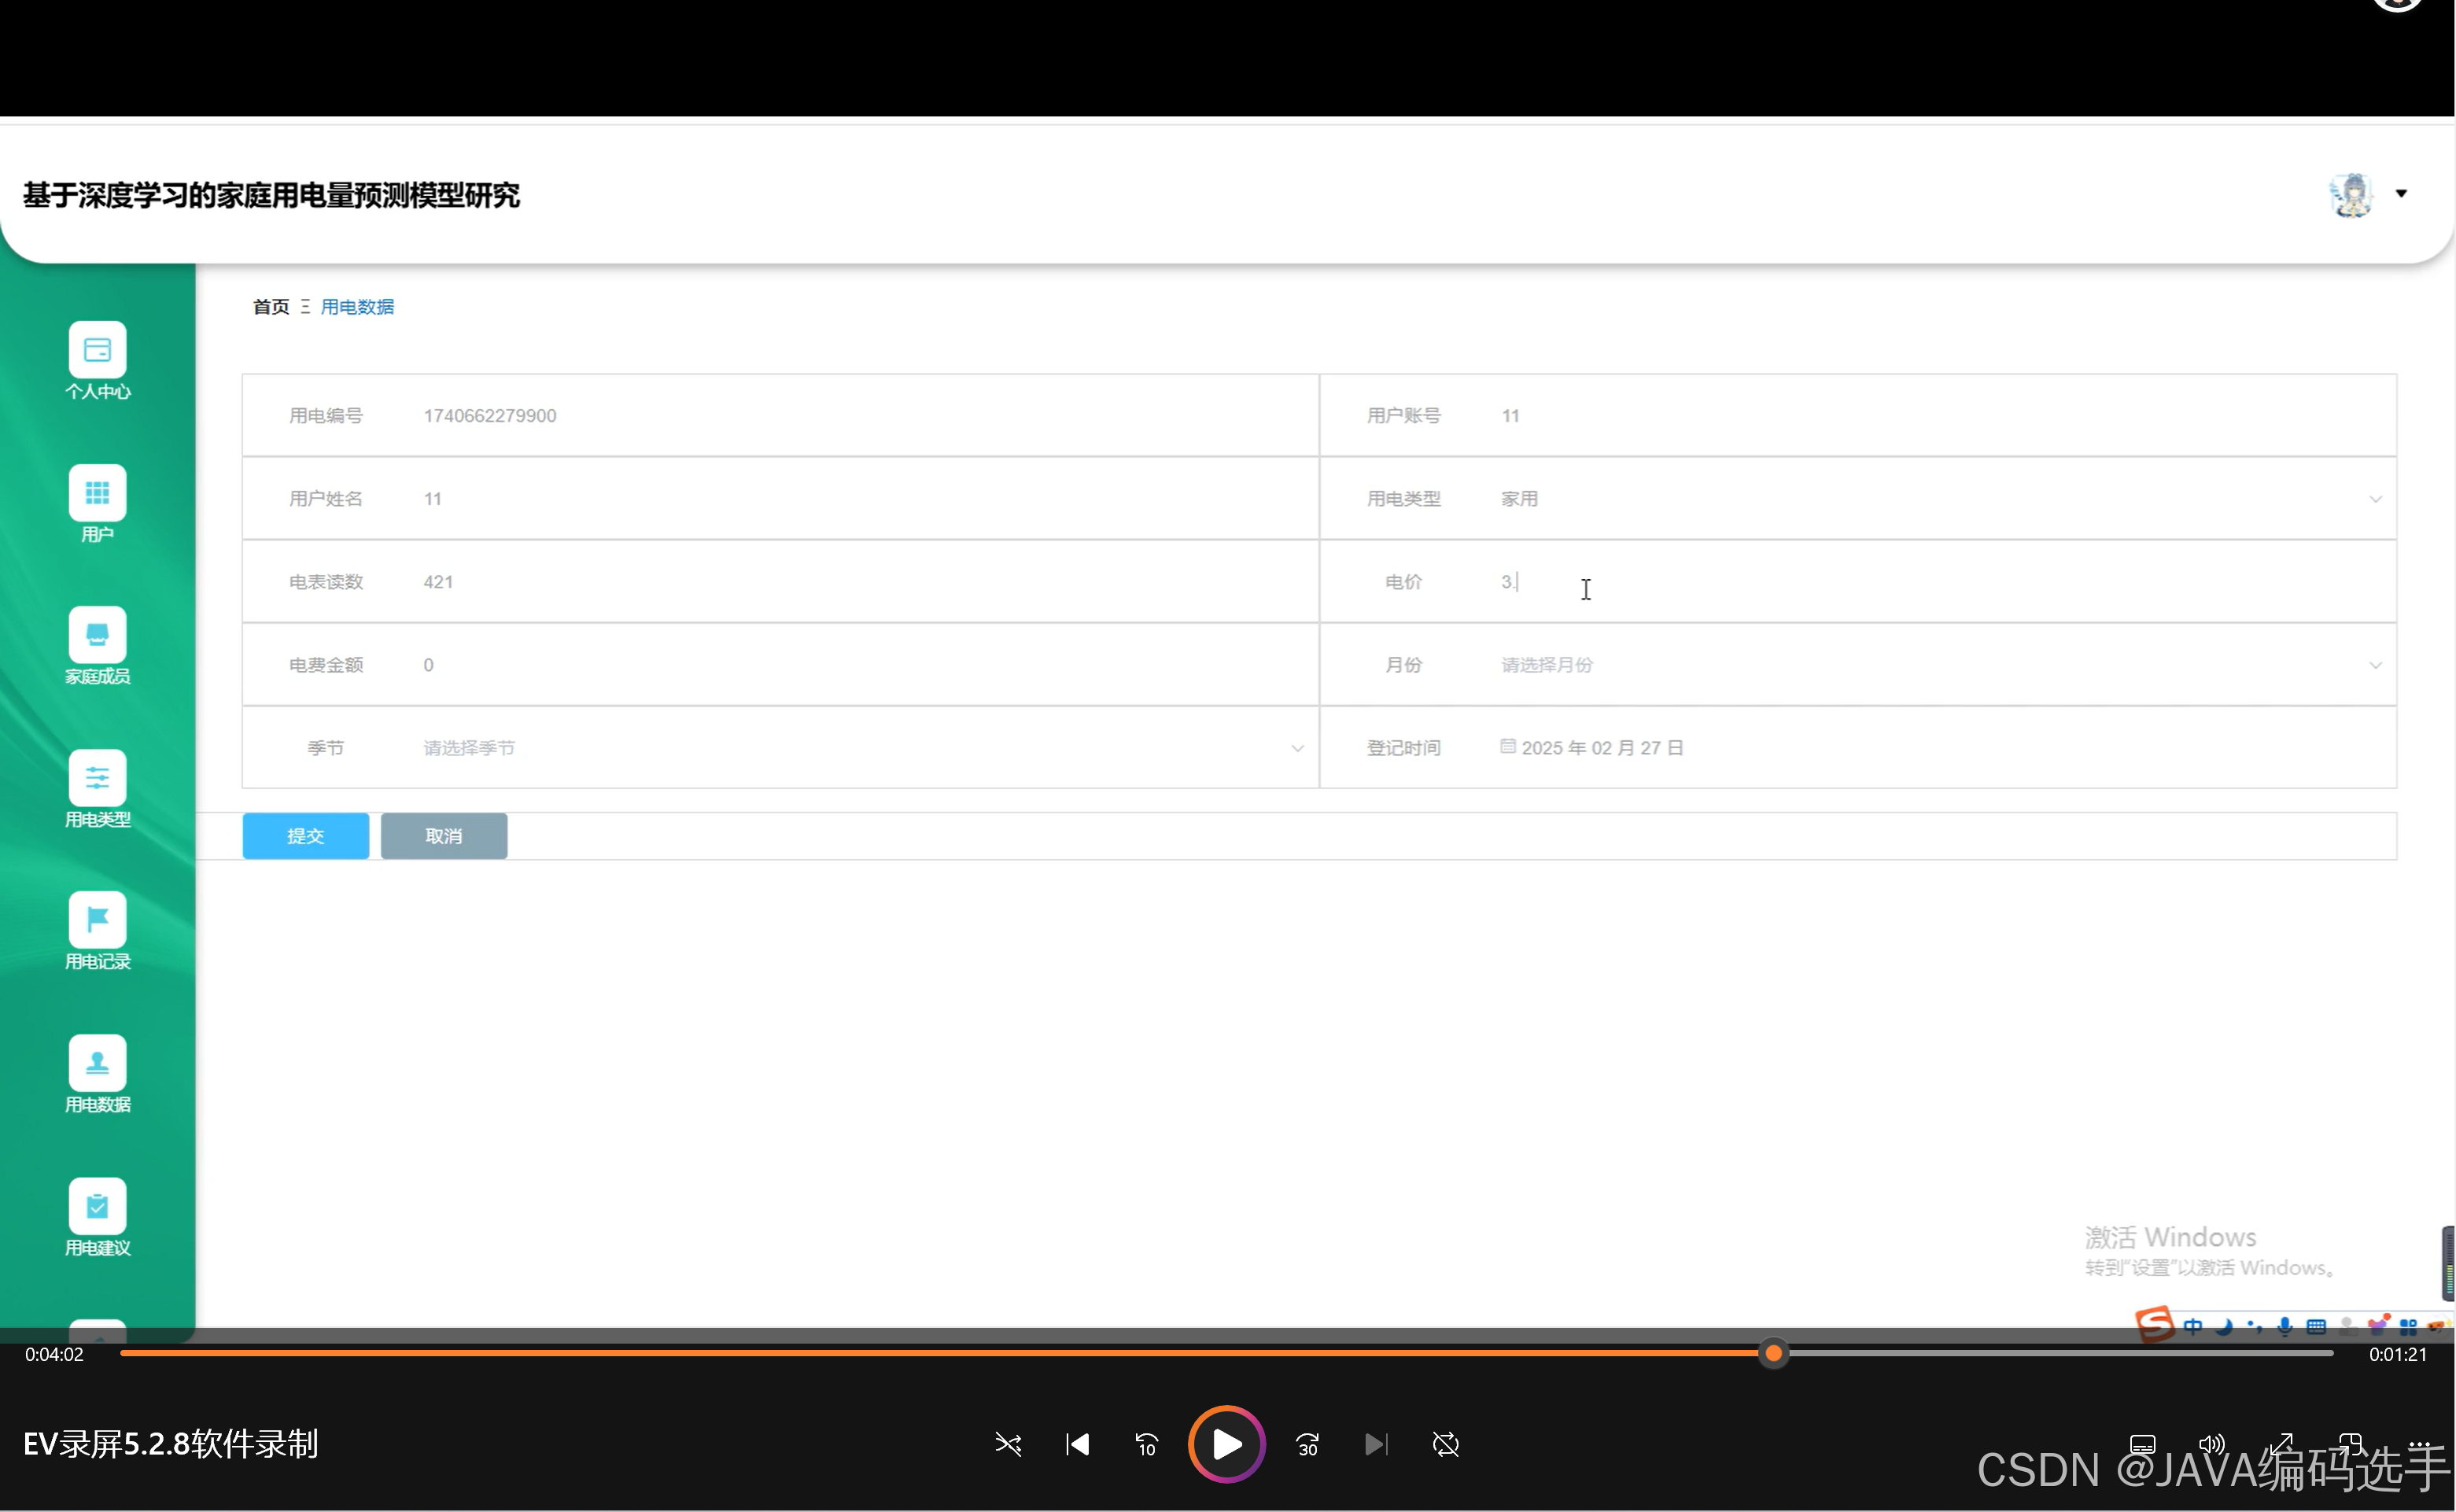Click 用电数据 breadcrumb link

tap(357, 307)
